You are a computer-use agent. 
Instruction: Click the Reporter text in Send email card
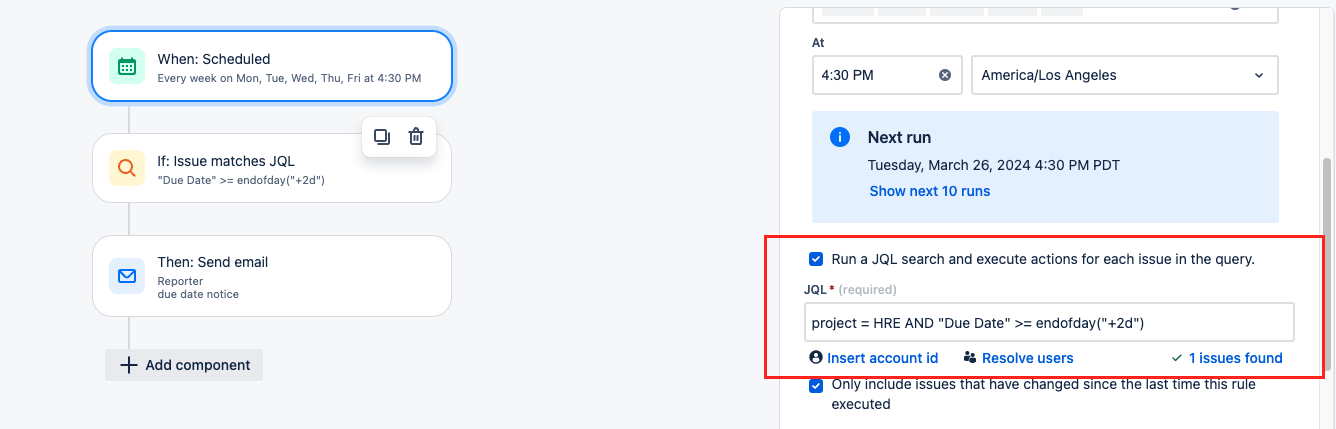coord(180,281)
